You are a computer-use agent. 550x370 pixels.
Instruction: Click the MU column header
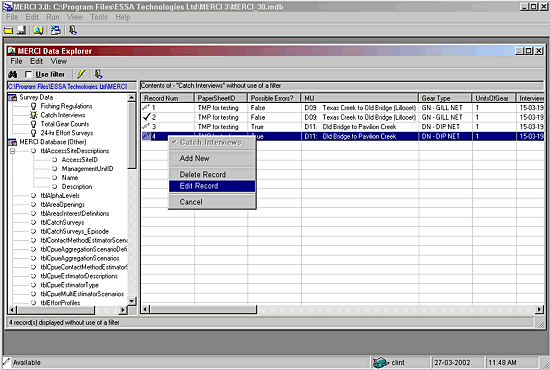(360, 98)
